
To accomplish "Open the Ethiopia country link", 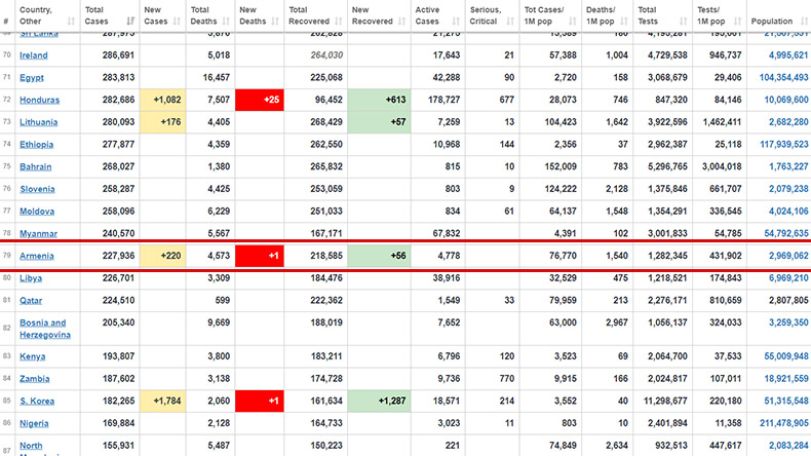I will tap(36, 144).
